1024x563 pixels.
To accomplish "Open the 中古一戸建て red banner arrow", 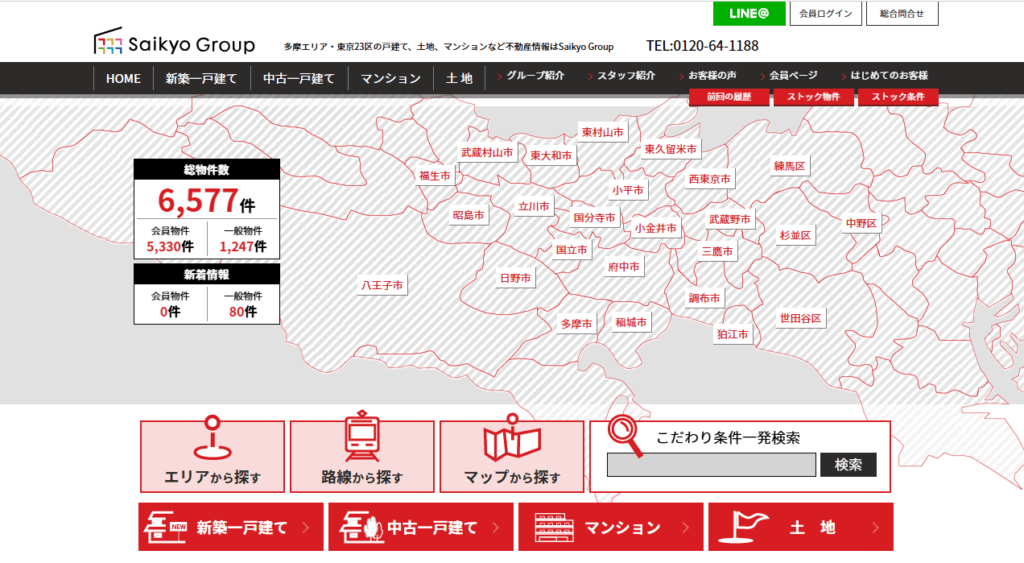I will tap(496, 527).
